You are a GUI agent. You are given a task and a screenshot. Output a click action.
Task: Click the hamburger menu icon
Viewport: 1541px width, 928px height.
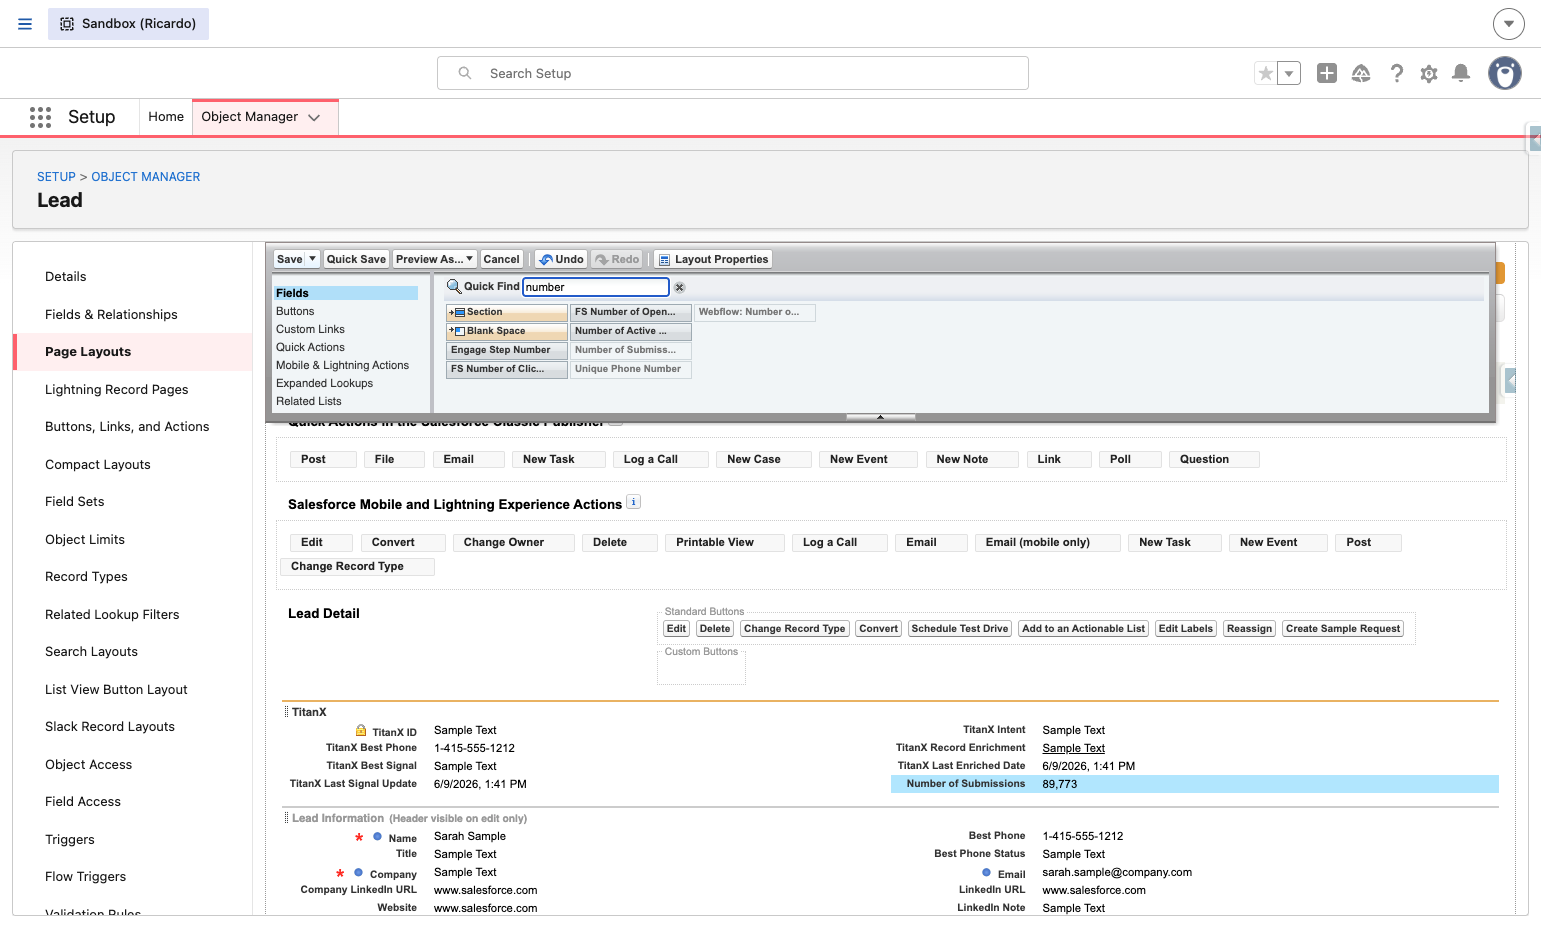pyautogui.click(x=25, y=24)
